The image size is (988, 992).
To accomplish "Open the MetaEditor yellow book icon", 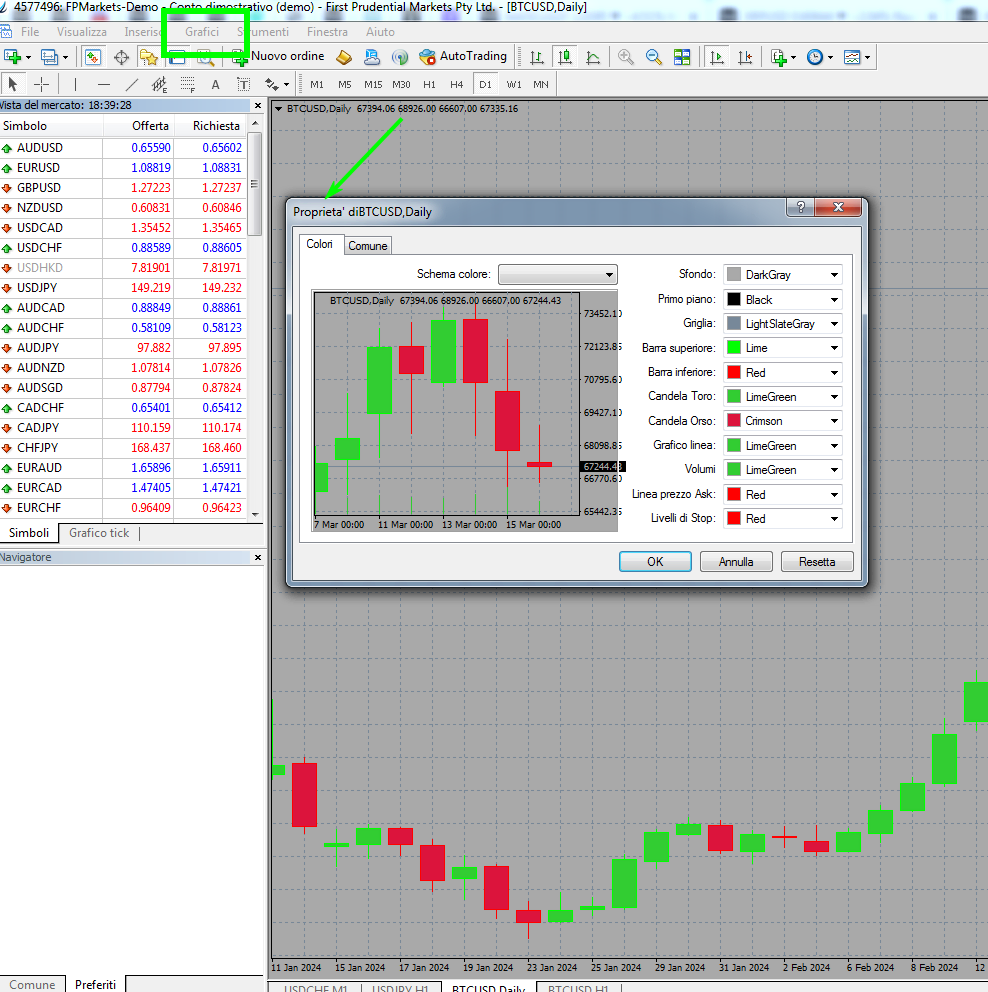I will pos(343,58).
